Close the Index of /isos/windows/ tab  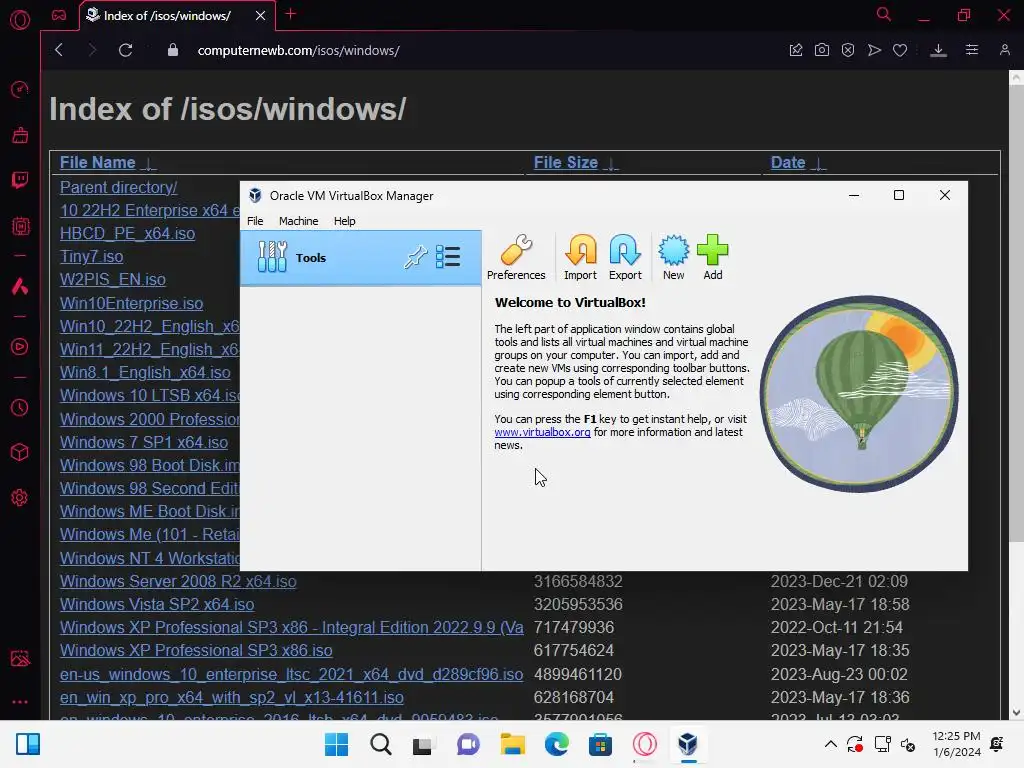click(261, 15)
